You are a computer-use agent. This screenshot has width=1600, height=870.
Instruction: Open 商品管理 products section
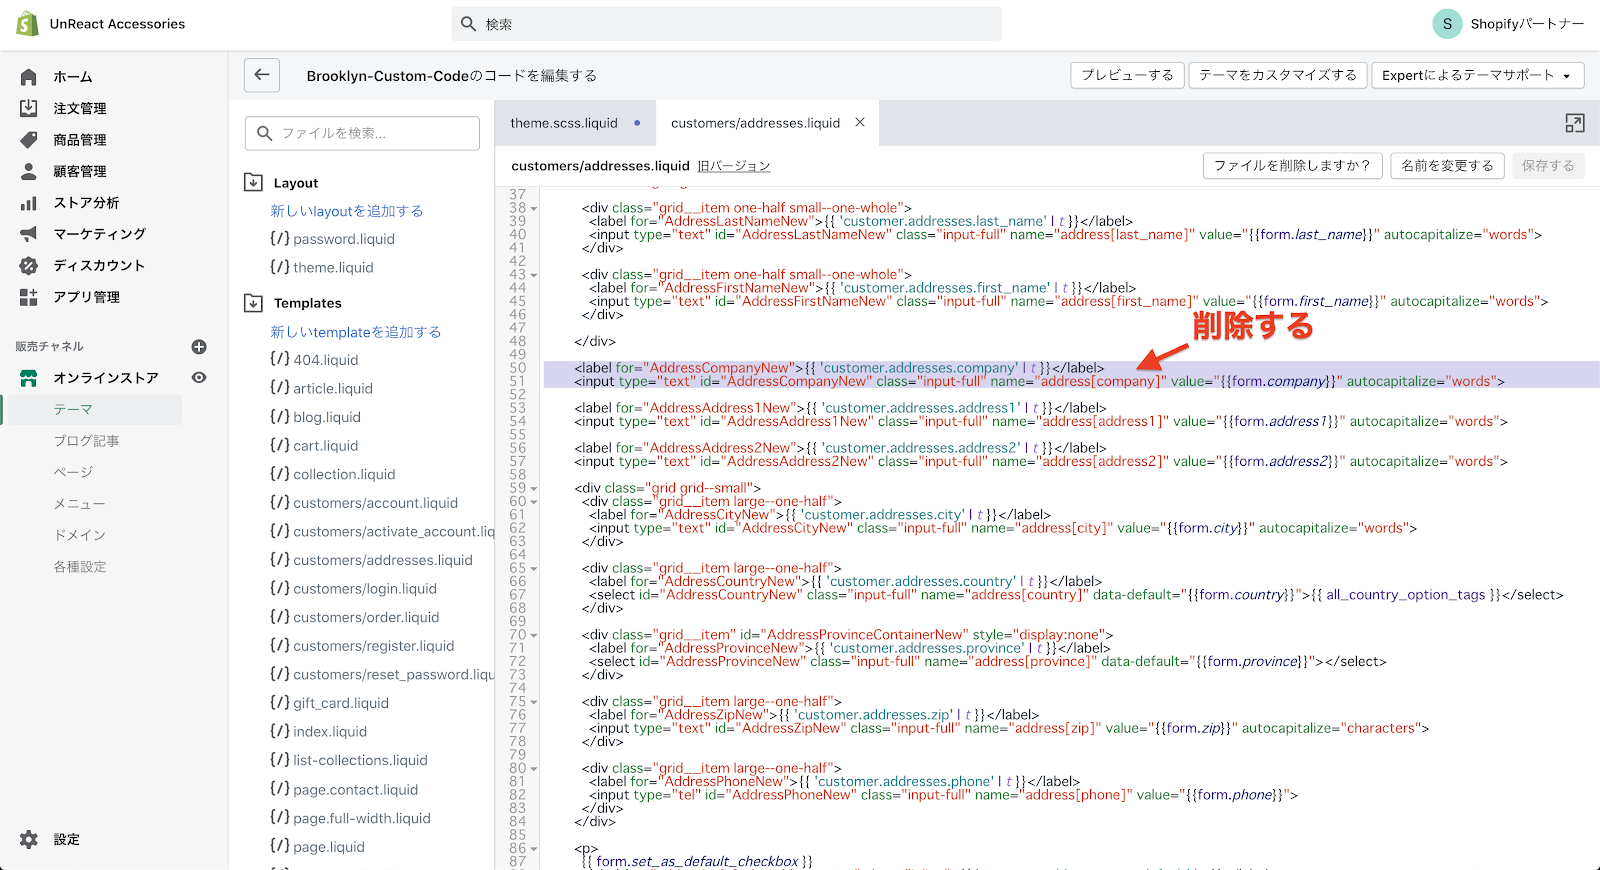coord(79,140)
